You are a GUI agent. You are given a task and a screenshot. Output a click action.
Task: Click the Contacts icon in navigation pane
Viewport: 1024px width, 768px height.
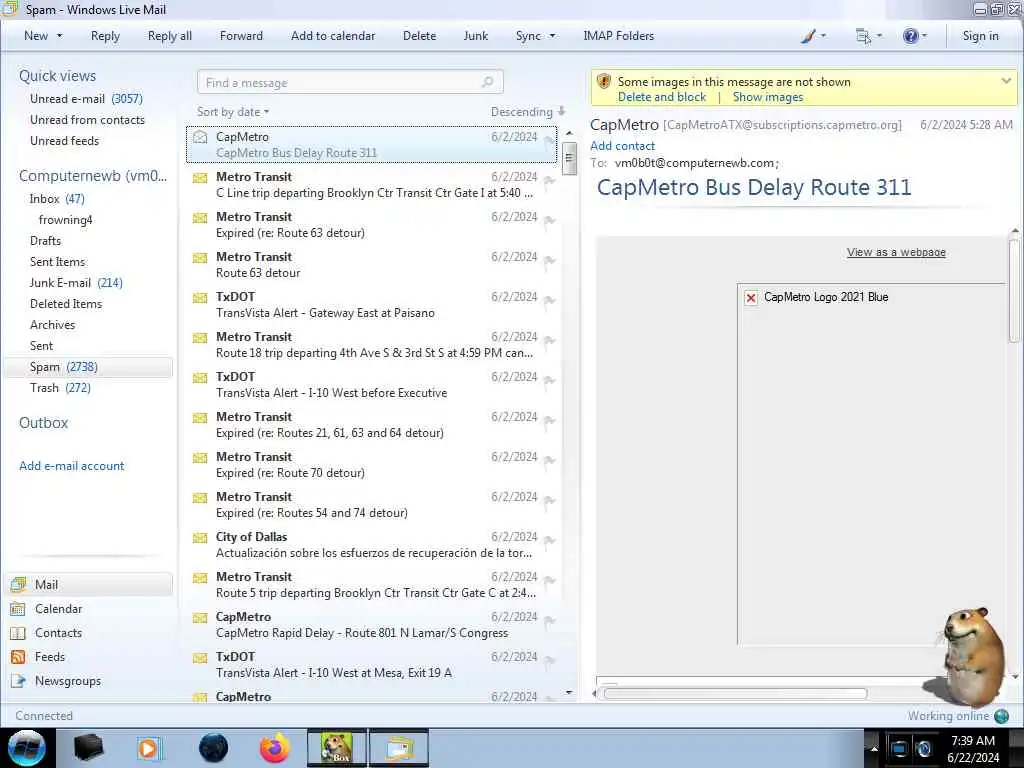pos(18,633)
